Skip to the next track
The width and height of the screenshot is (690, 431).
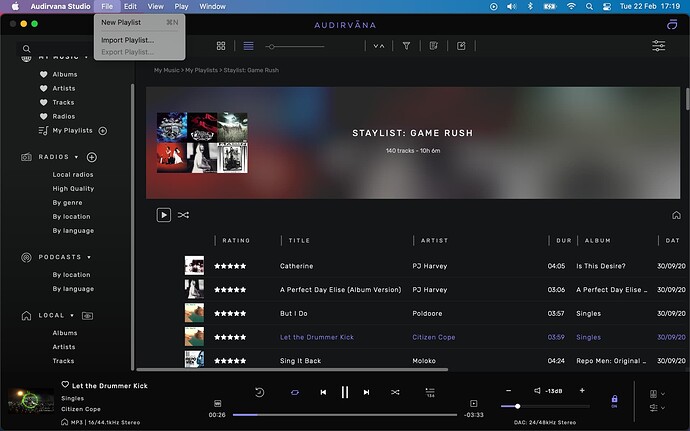point(366,392)
